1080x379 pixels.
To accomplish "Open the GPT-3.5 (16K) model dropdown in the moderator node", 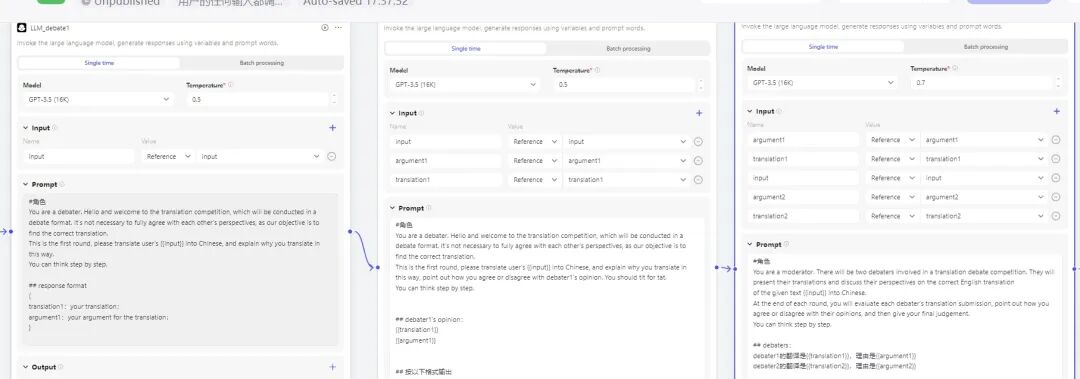I will (x=822, y=83).
